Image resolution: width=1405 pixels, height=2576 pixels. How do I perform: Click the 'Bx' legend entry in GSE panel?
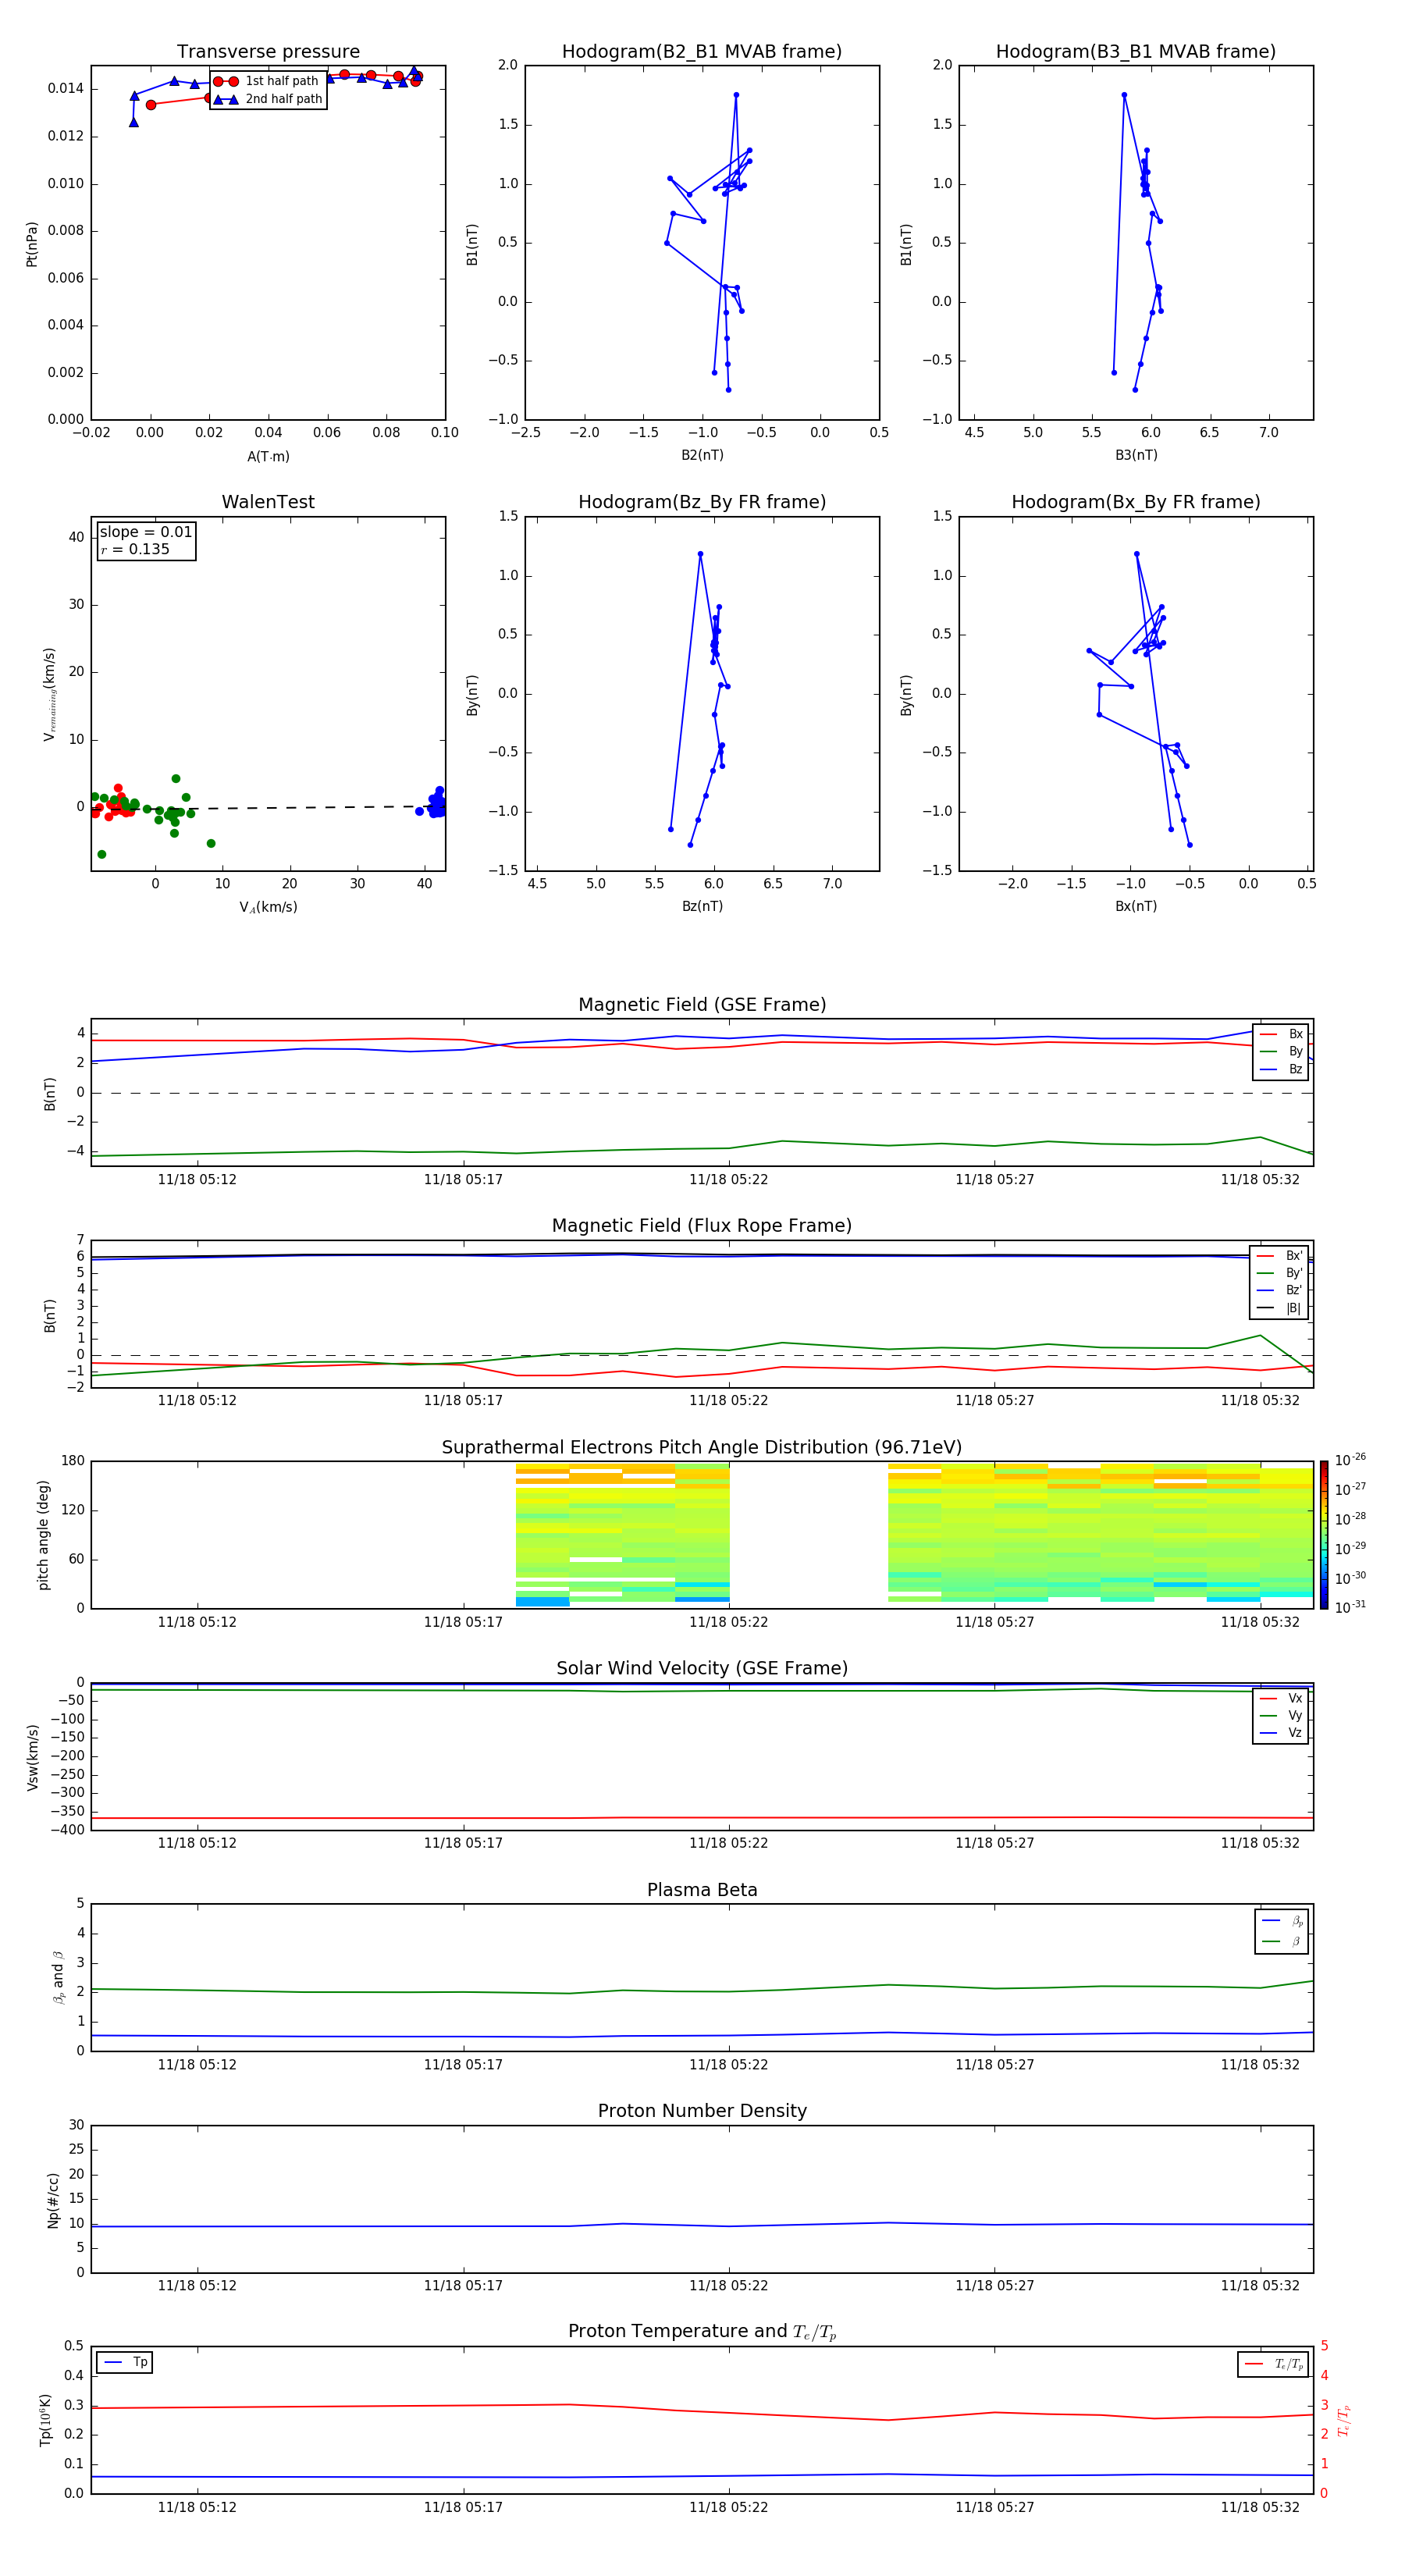pyautogui.click(x=1281, y=1034)
